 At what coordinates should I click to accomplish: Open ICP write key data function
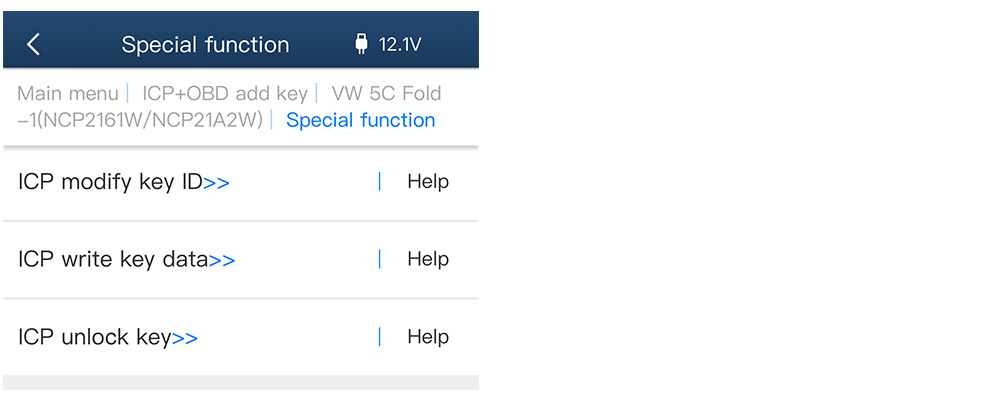[112, 260]
